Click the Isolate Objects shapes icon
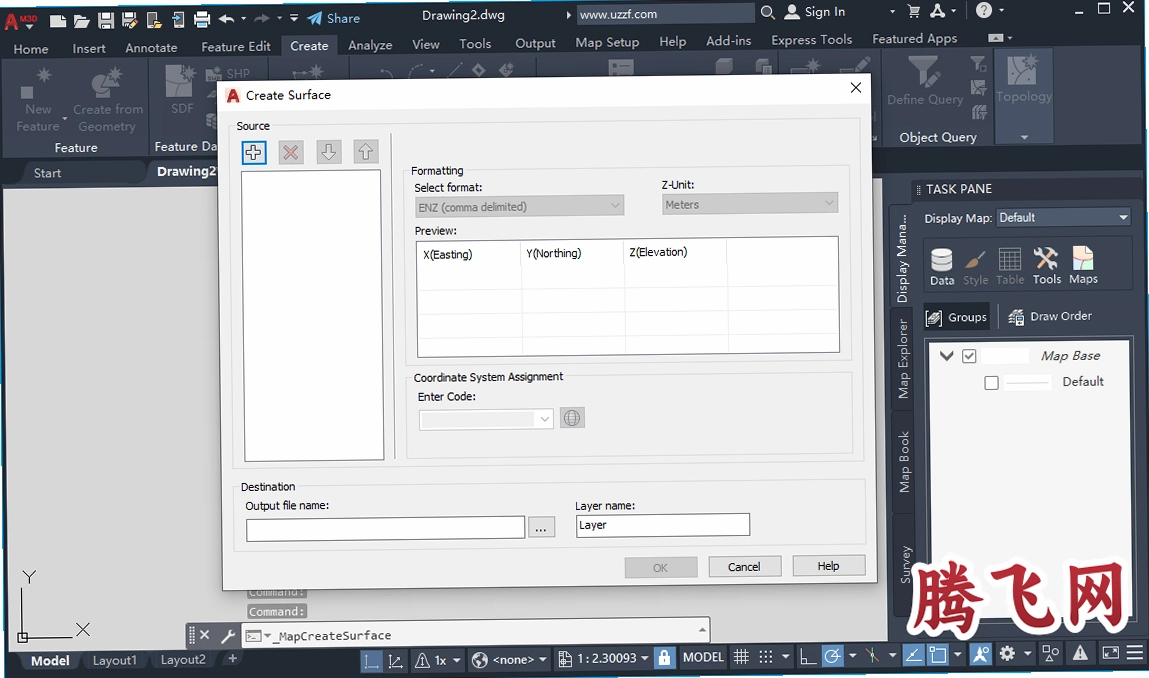This screenshot has height=678, width=1149. pyautogui.click(x=1051, y=653)
